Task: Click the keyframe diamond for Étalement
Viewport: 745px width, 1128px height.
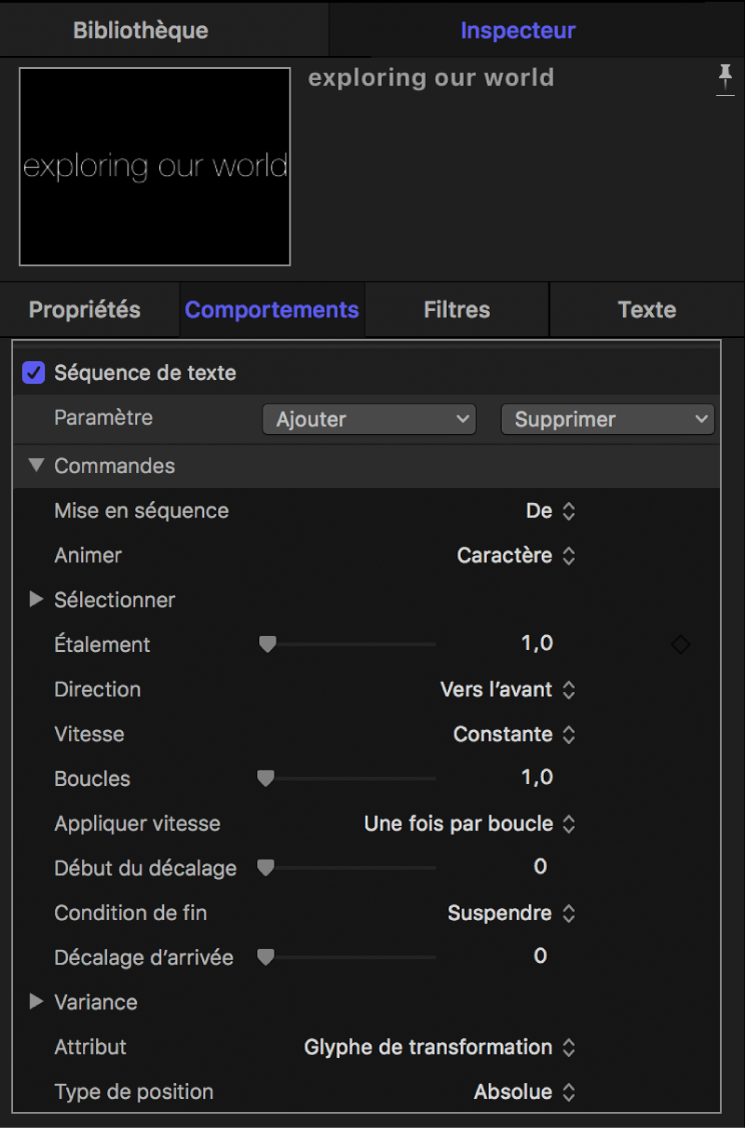Action: pos(680,645)
